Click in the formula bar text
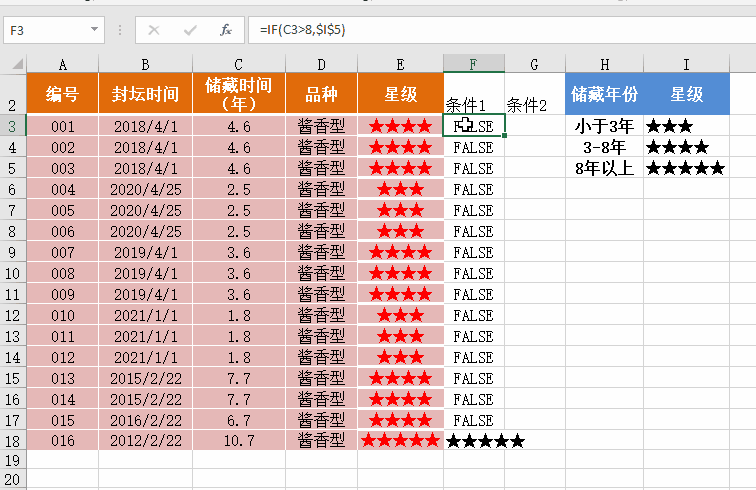Viewport: 756px width, 490px height. (302, 30)
